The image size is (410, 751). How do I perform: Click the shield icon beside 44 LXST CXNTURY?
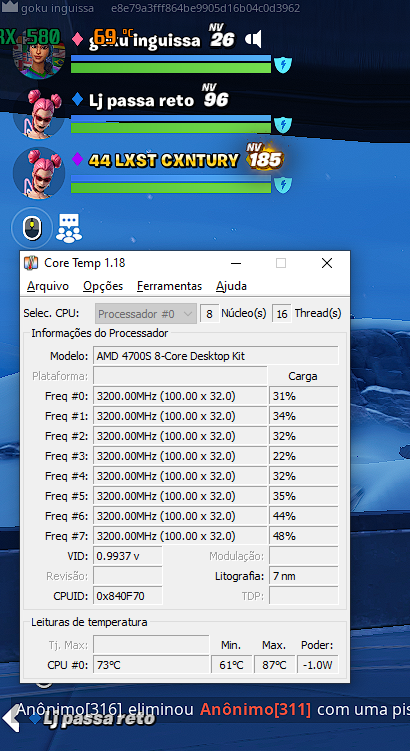point(283,184)
